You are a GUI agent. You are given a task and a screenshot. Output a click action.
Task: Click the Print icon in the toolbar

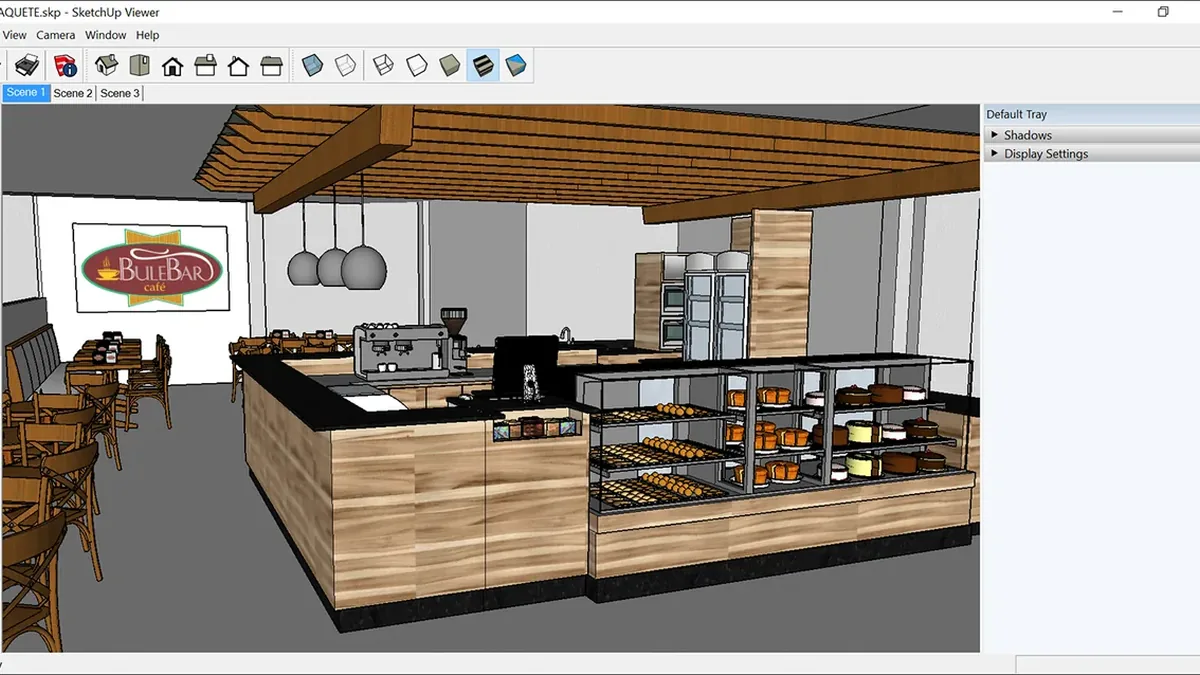(26, 66)
